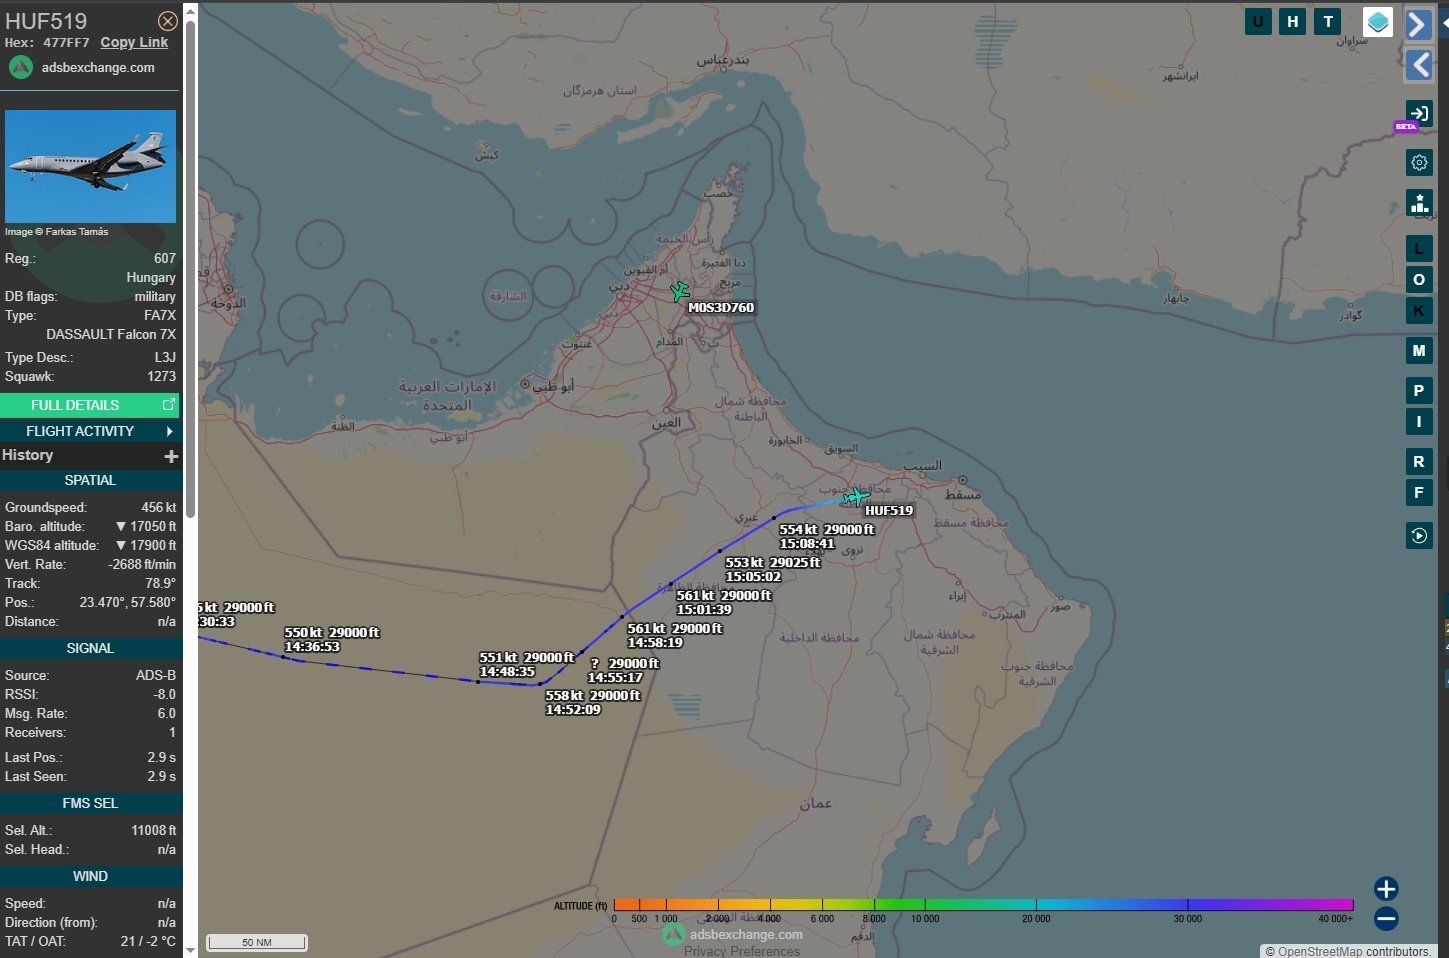Open the leaderboard podium icon
1449x958 pixels.
click(1418, 203)
